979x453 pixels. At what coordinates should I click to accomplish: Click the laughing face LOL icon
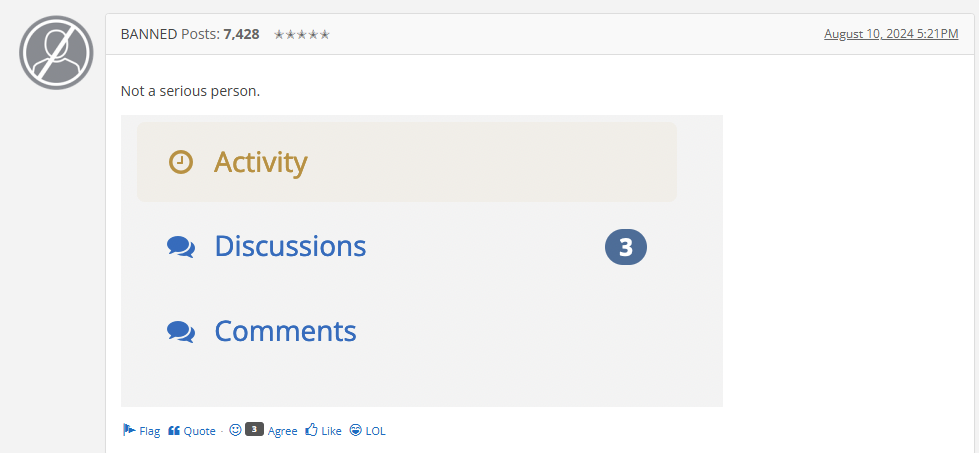coord(356,430)
